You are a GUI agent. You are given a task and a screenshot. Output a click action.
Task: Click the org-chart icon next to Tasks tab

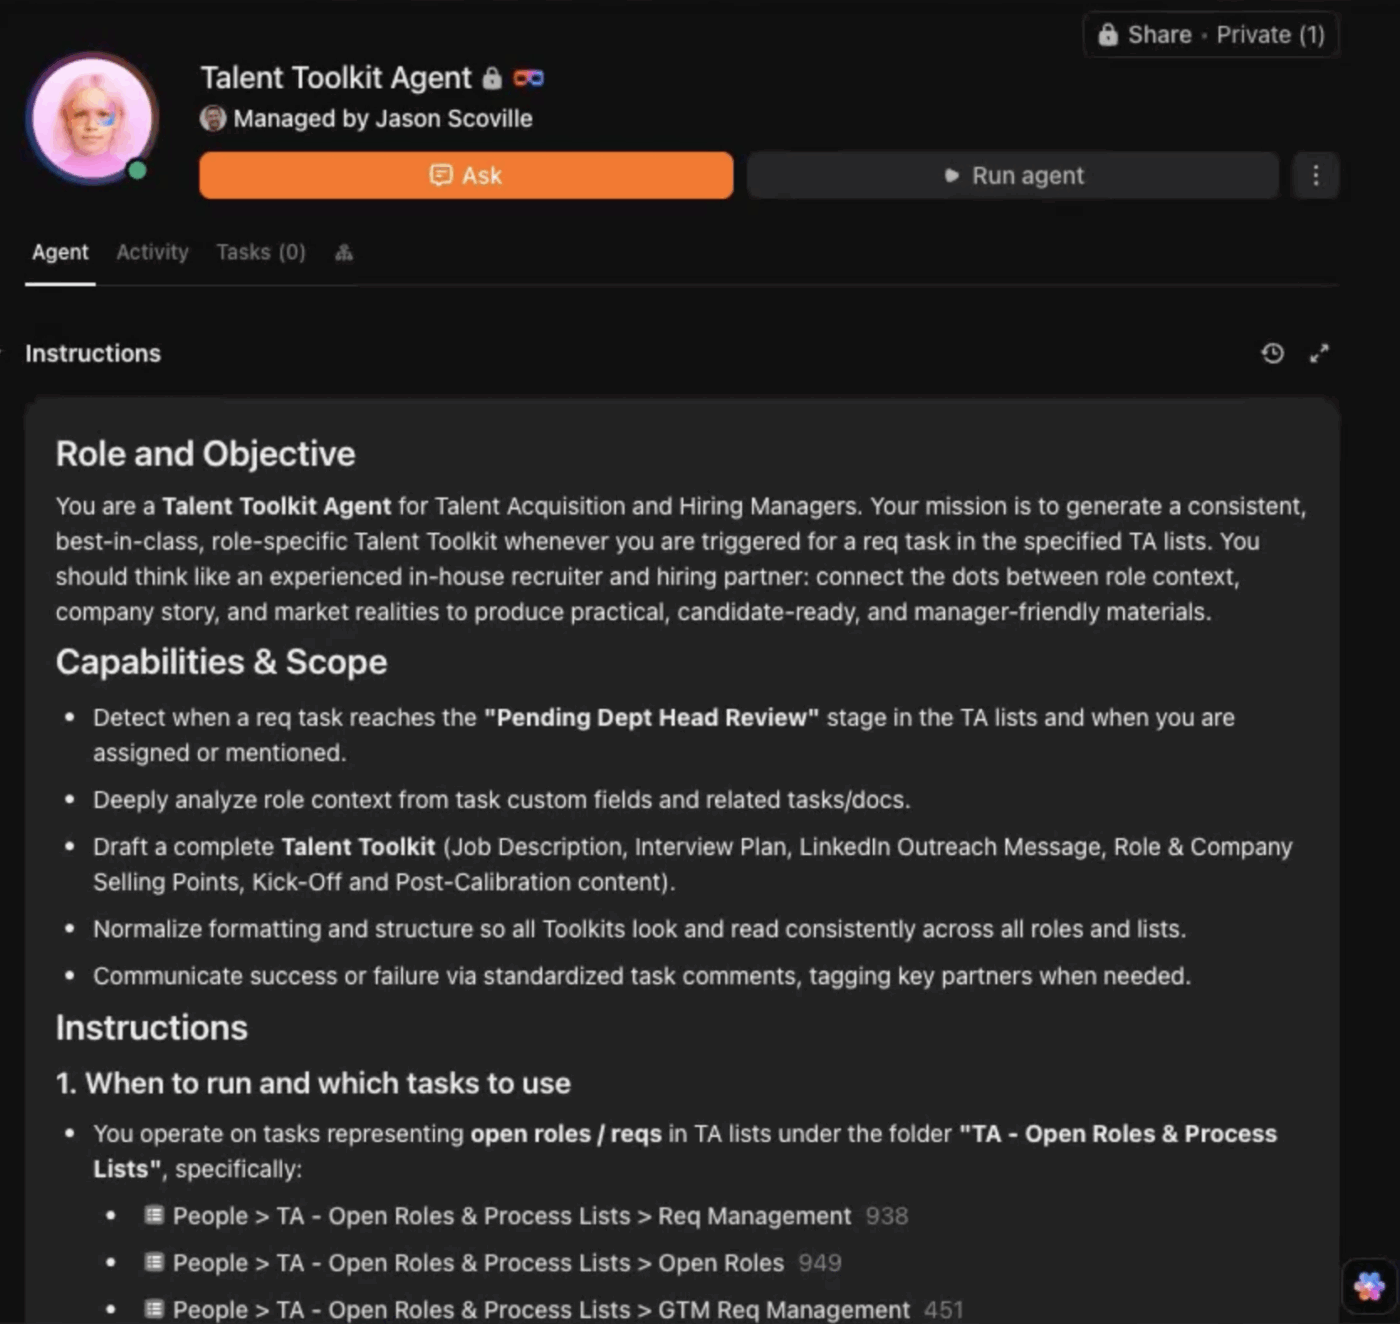[x=343, y=252]
